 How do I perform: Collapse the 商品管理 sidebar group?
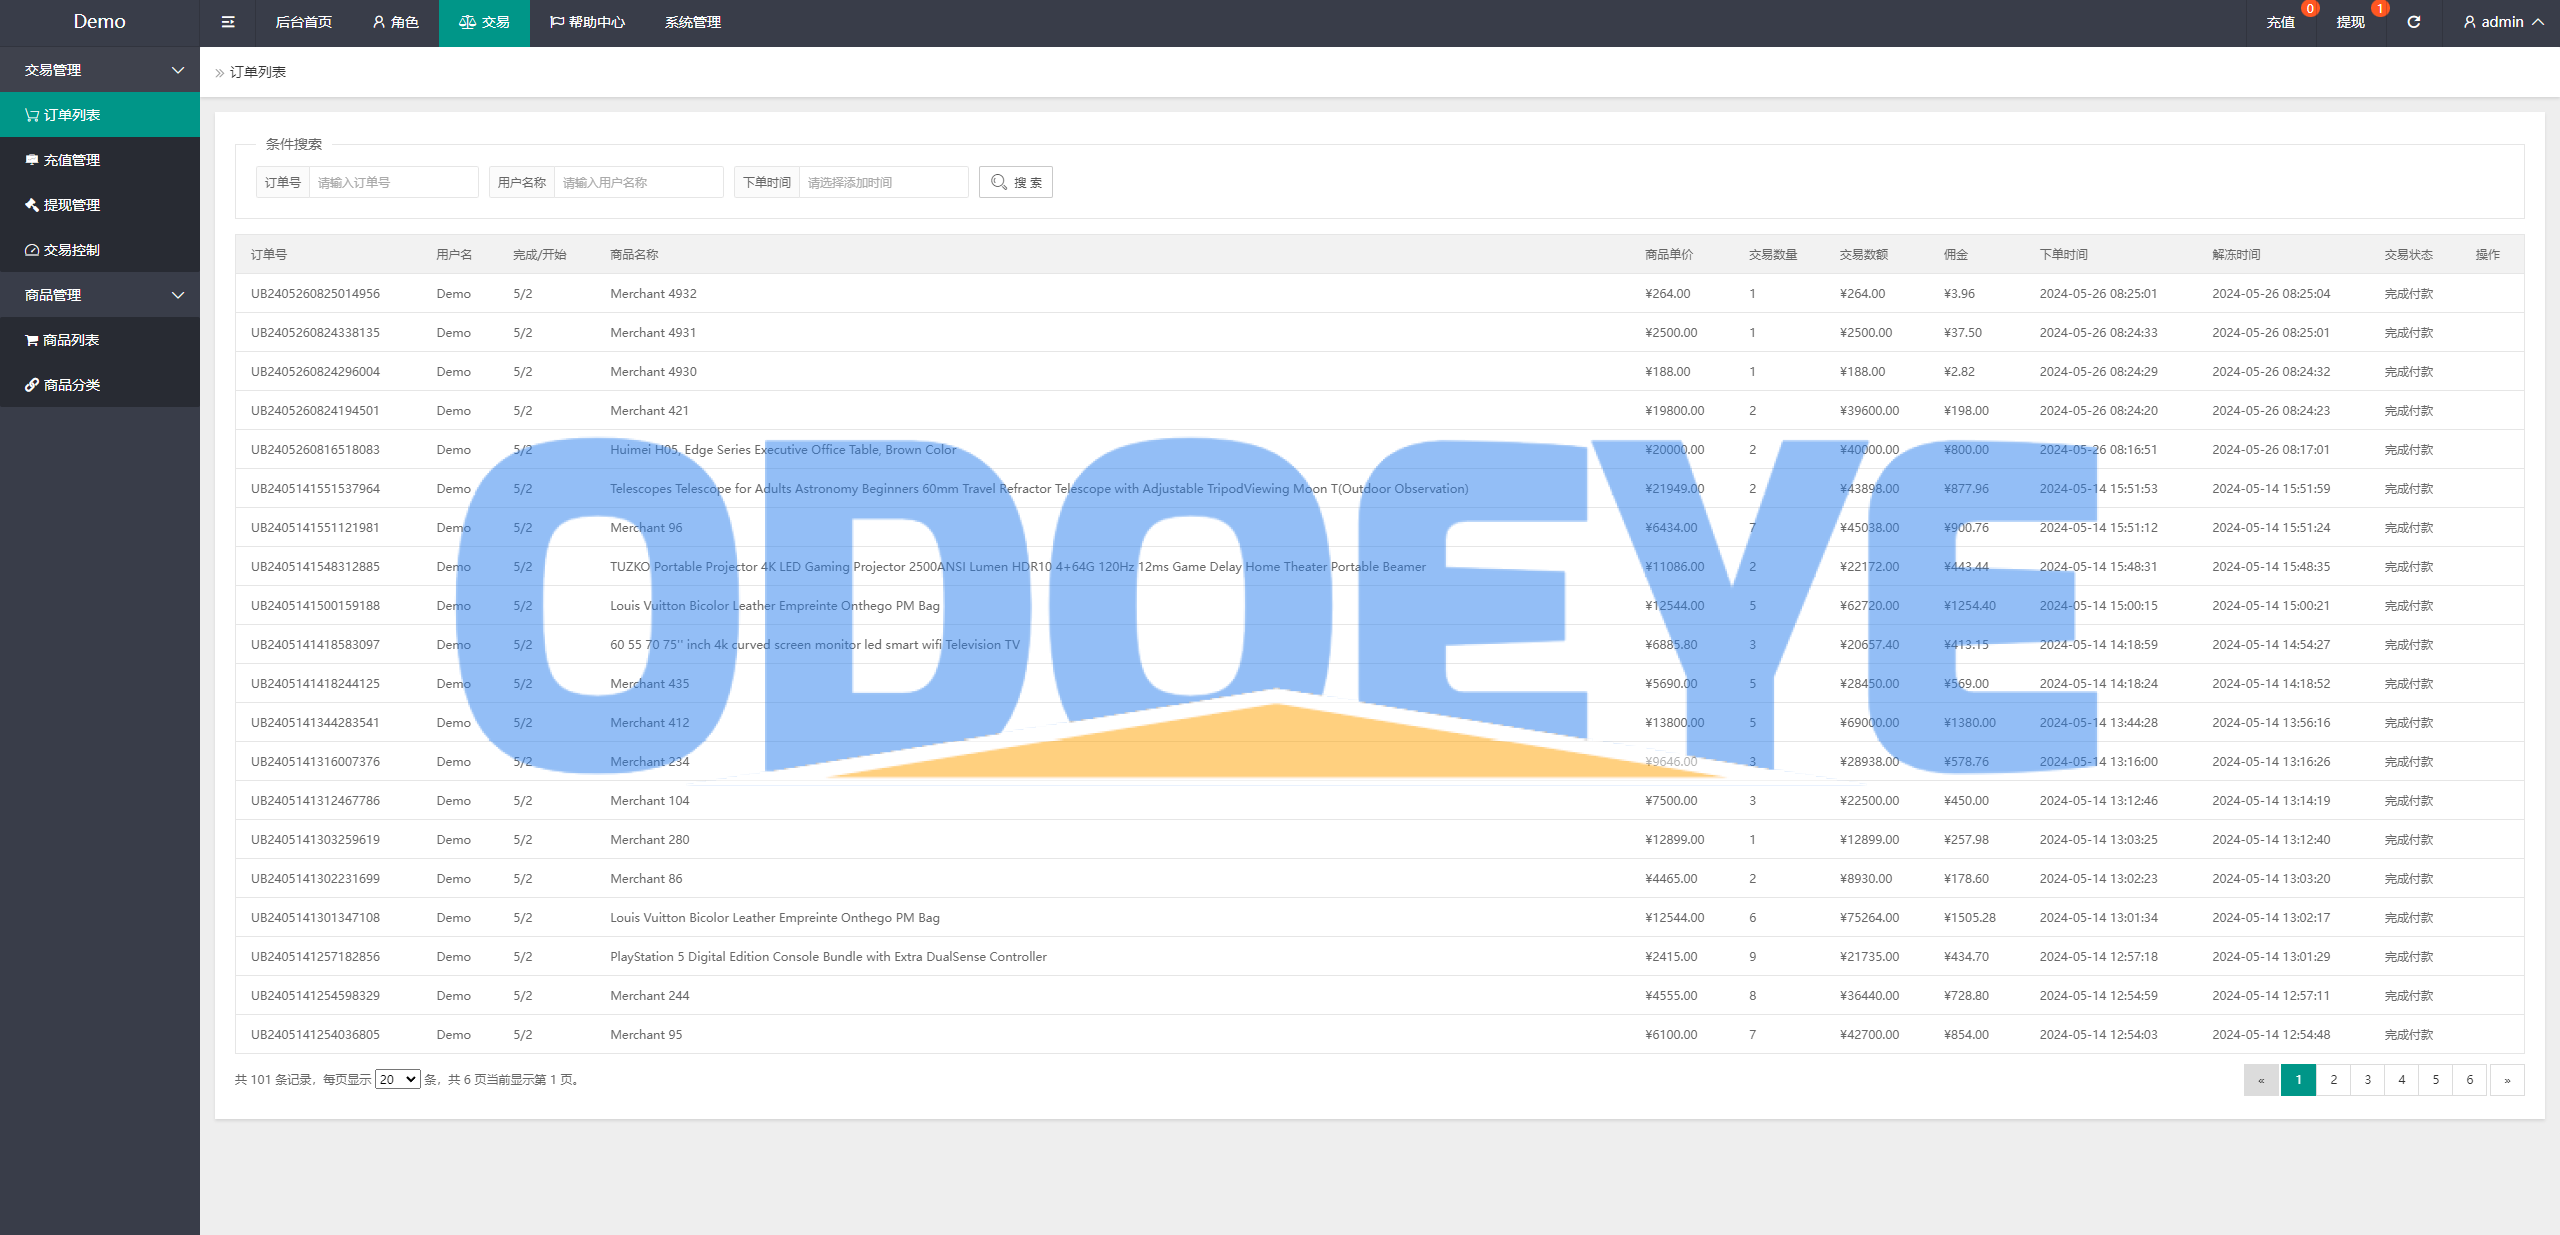(x=100, y=295)
